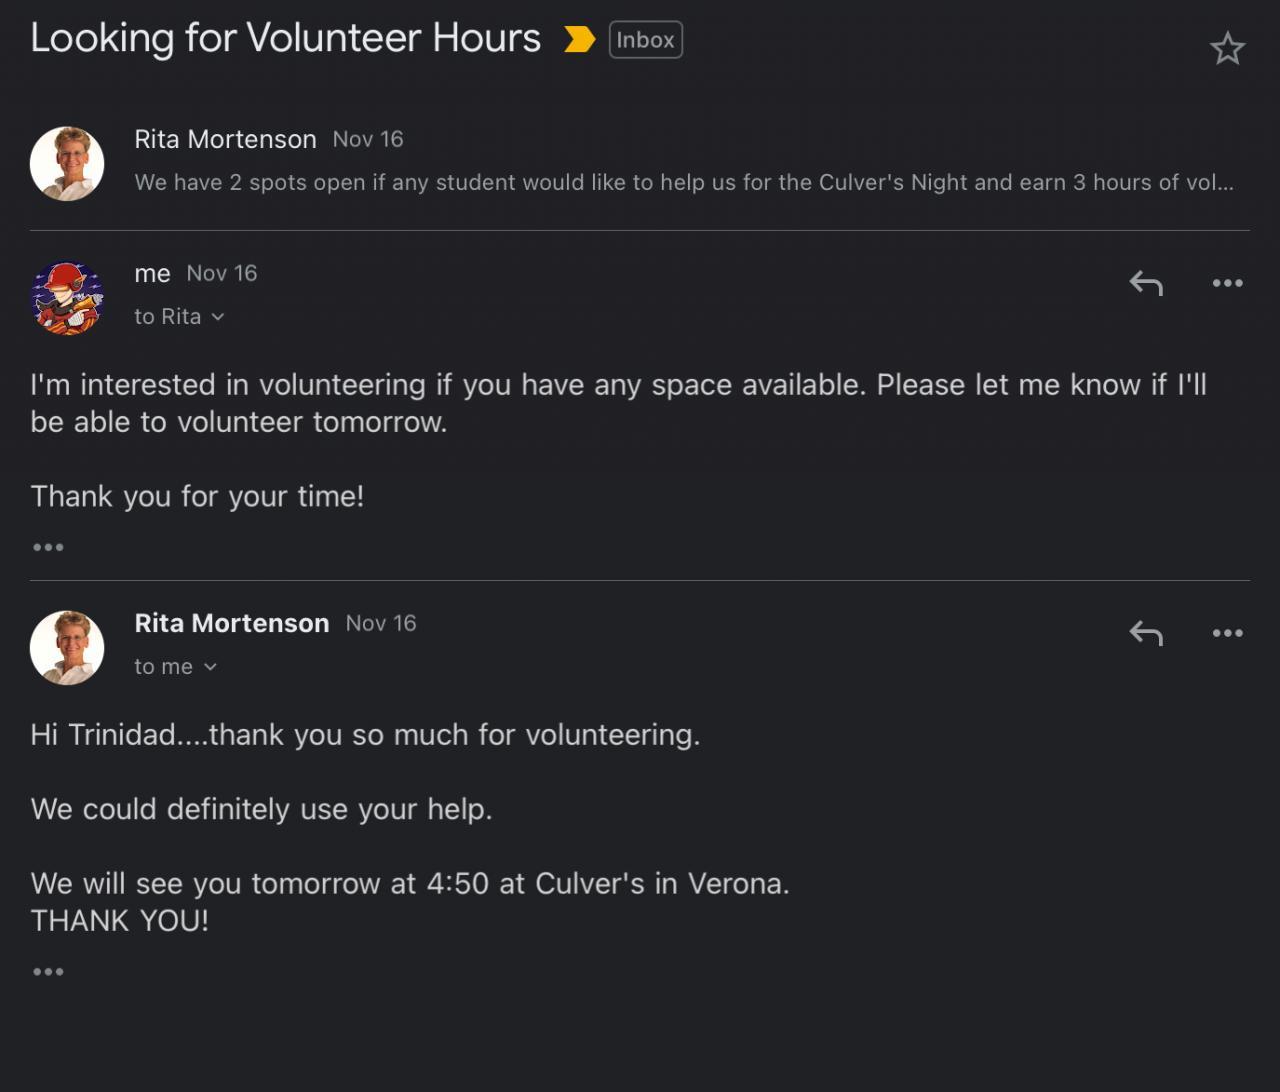Star the Looking for Volunteer Hours conversation
The height and width of the screenshot is (1092, 1280).
tap(1227, 48)
